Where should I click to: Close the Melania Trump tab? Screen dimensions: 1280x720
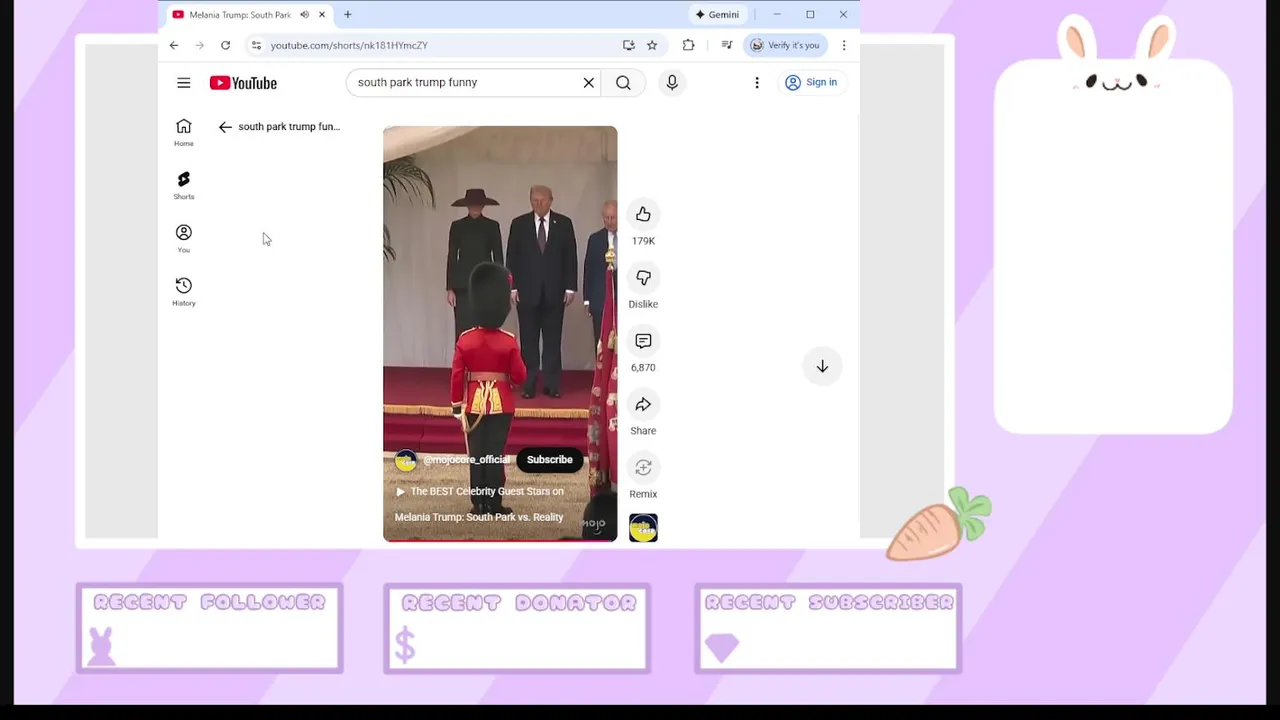tap(322, 15)
